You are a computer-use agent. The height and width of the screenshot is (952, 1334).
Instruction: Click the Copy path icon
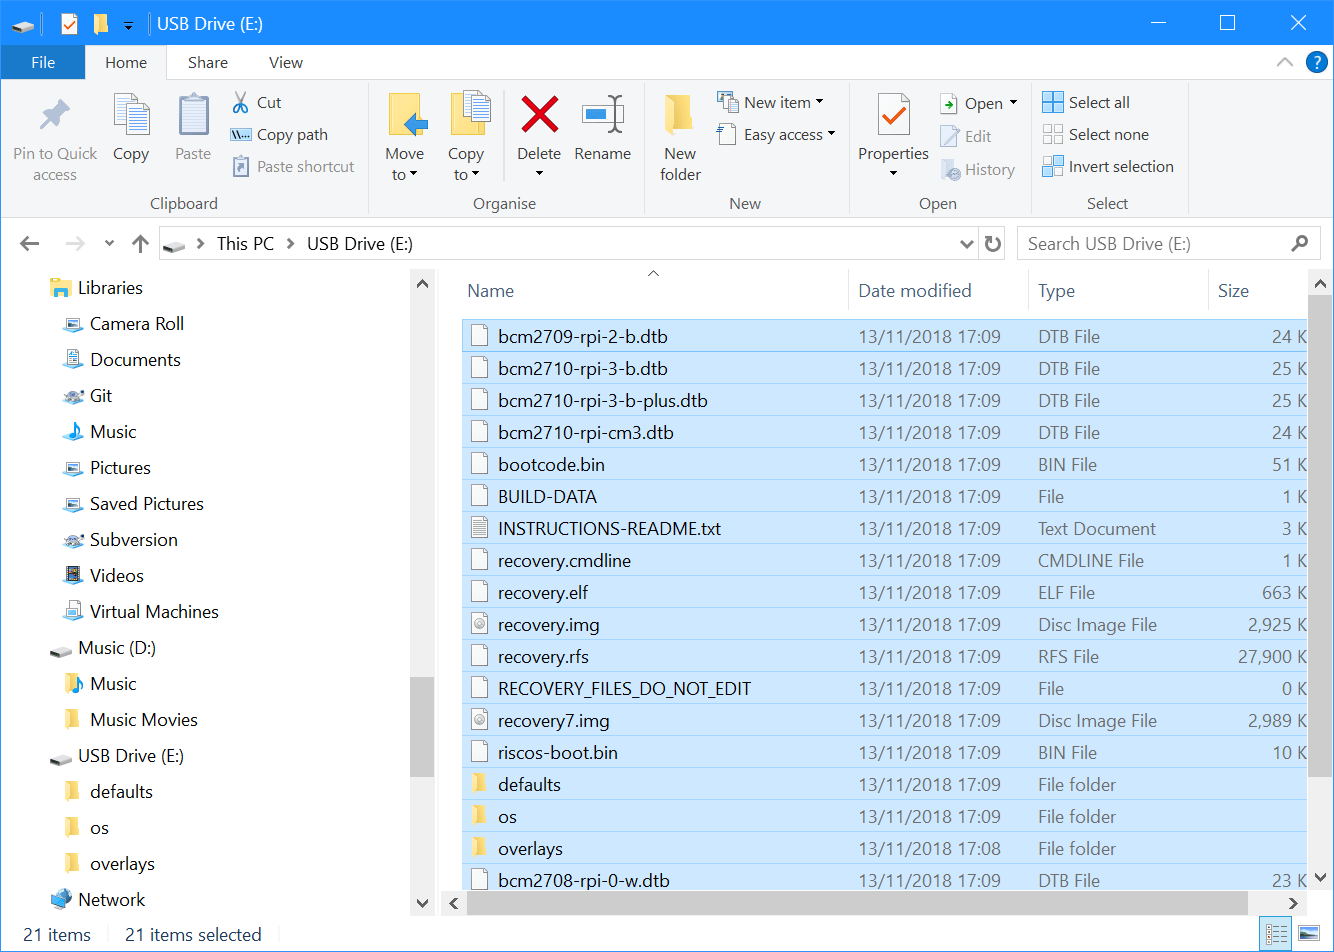coord(240,134)
